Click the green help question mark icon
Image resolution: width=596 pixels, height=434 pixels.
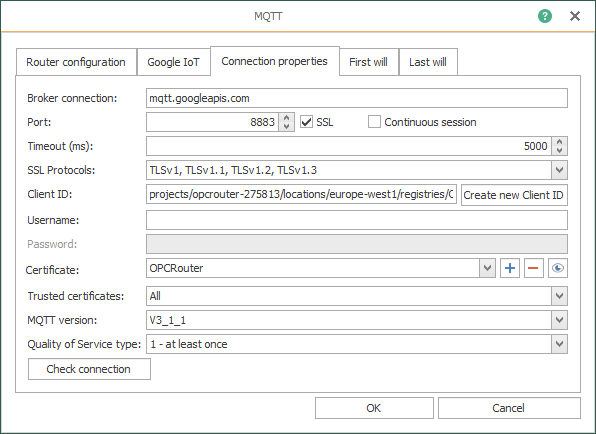click(x=545, y=16)
